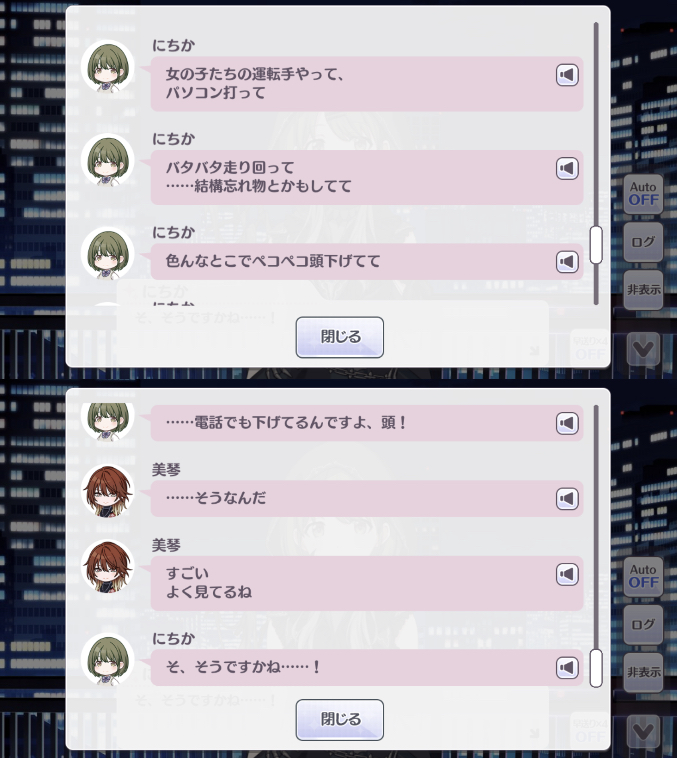Click Nichika avatar beside 女の子たちの運転手 message
Image resolution: width=677 pixels, height=758 pixels.
pyautogui.click(x=107, y=67)
